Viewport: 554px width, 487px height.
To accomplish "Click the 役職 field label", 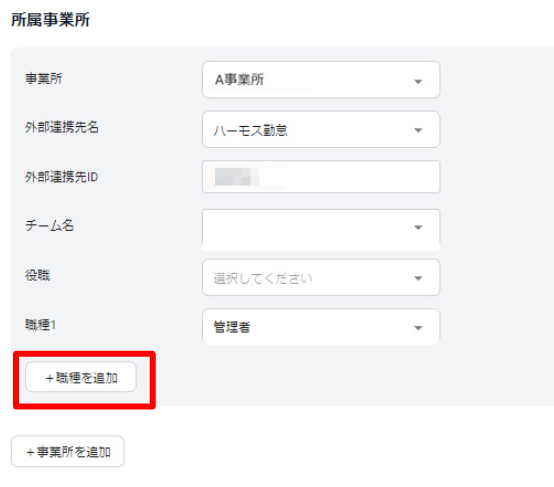I will click(x=37, y=275).
